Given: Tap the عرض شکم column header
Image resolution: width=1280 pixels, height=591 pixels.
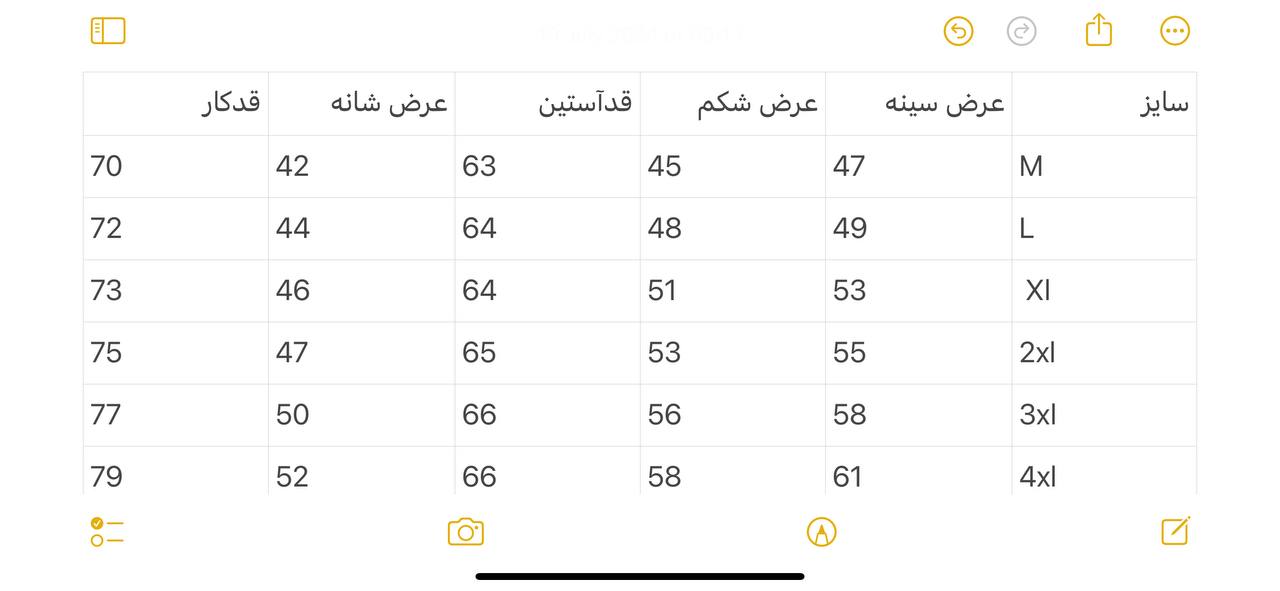Looking at the screenshot, I should click(733, 104).
